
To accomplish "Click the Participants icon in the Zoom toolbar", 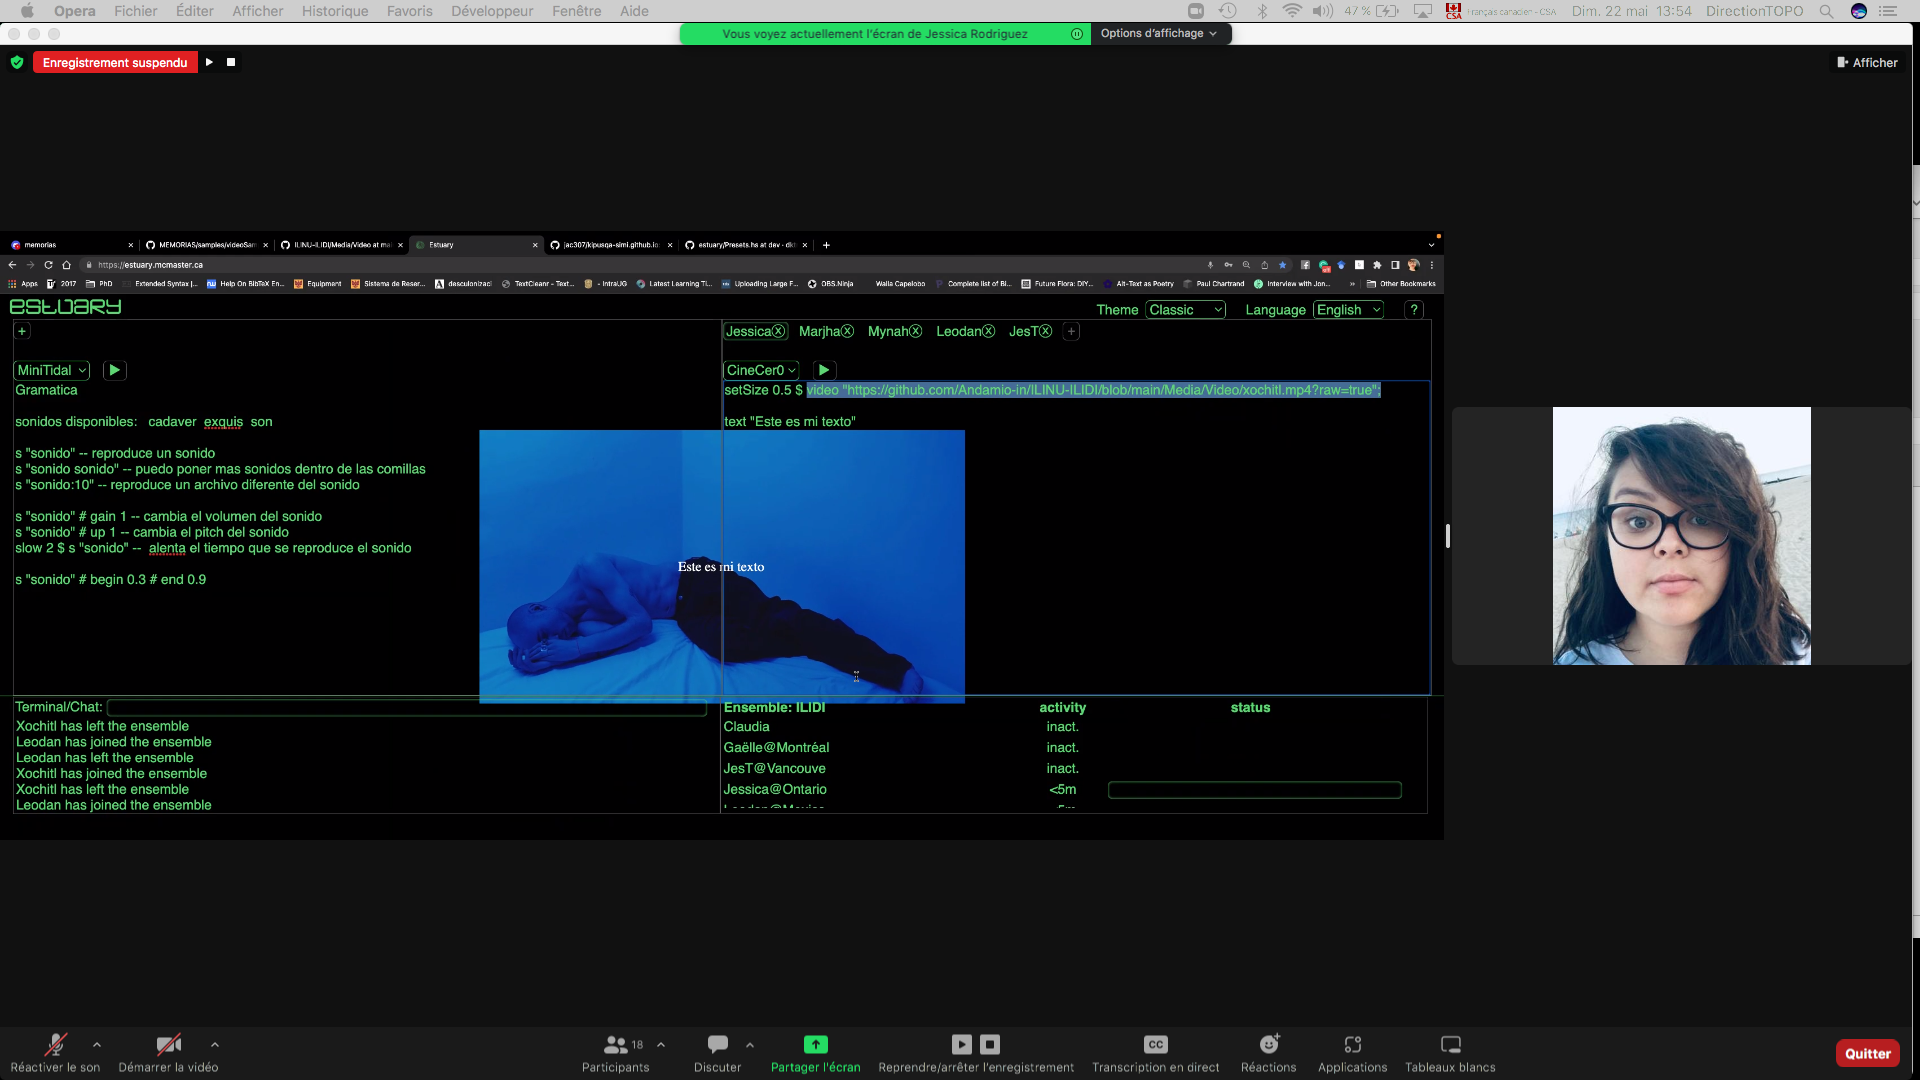I will pyautogui.click(x=616, y=1045).
